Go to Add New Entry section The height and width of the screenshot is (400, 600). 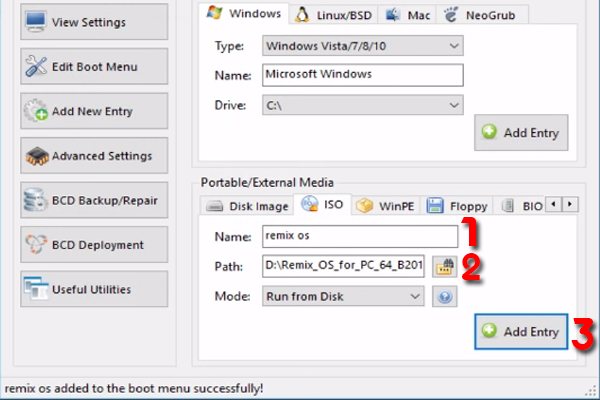[x=94, y=111]
